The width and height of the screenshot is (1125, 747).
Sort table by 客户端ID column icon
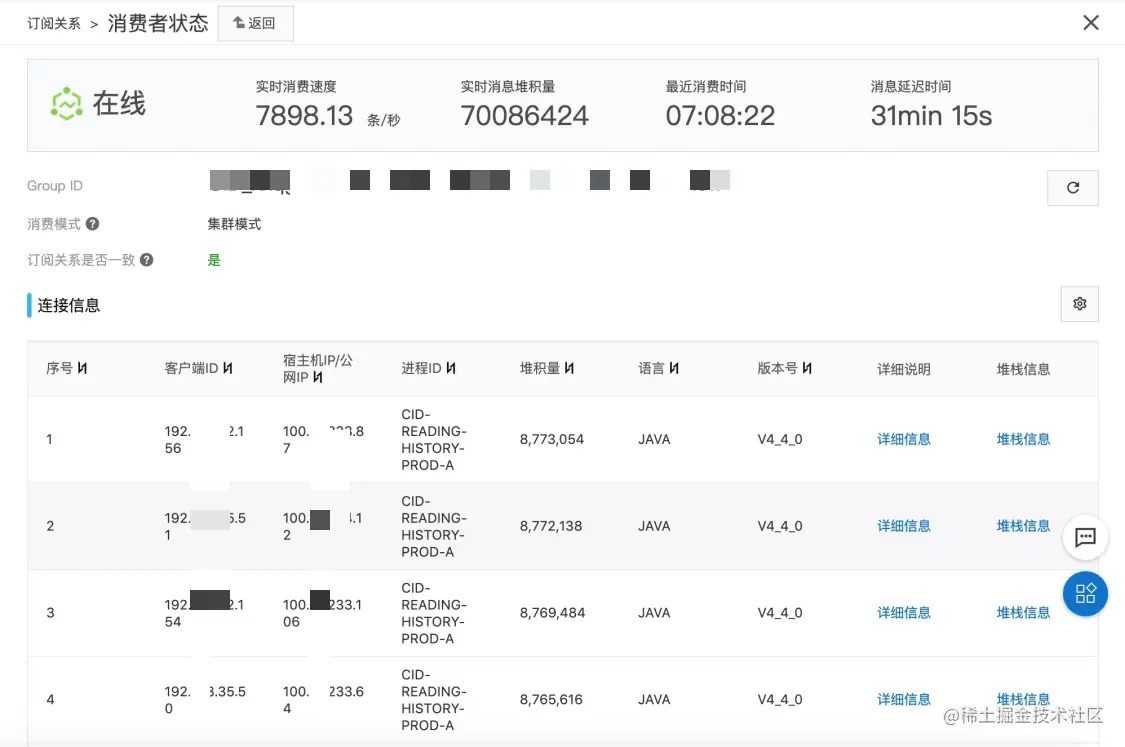coord(227,368)
